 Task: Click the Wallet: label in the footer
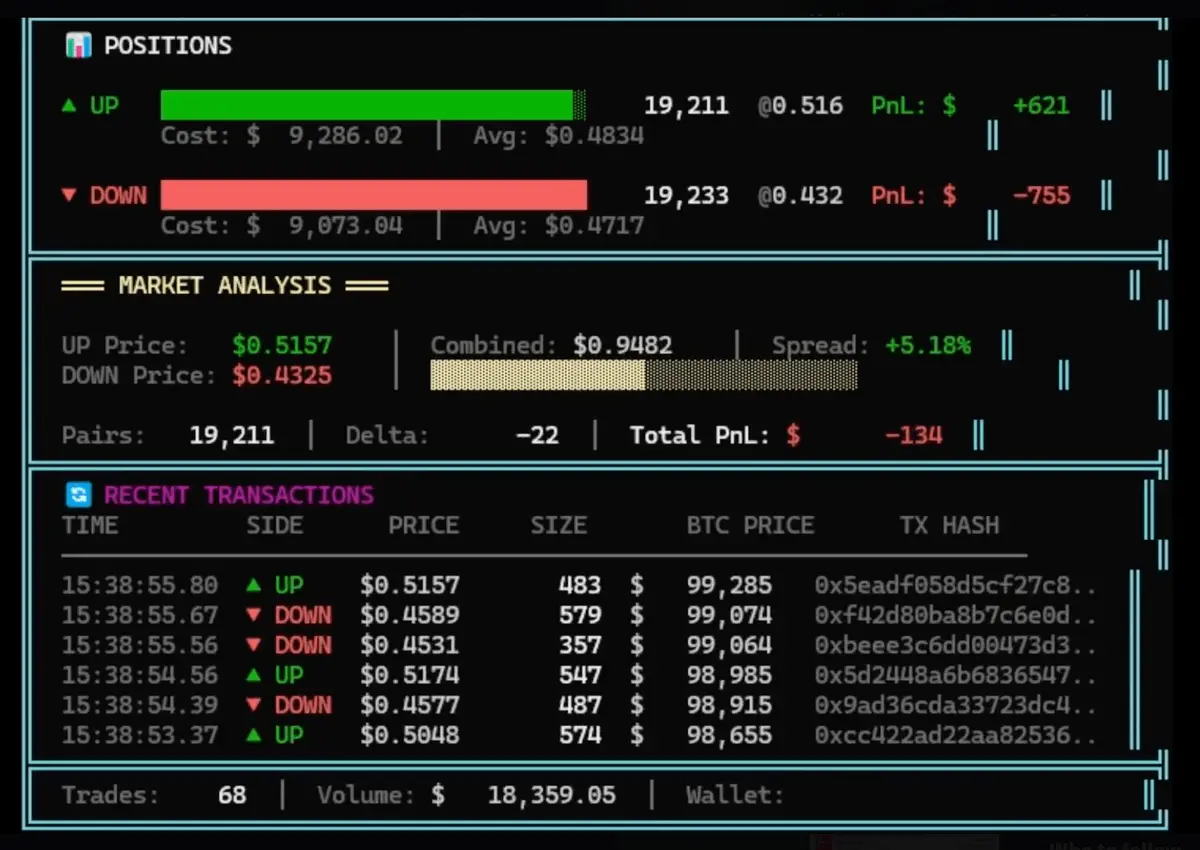coord(735,795)
